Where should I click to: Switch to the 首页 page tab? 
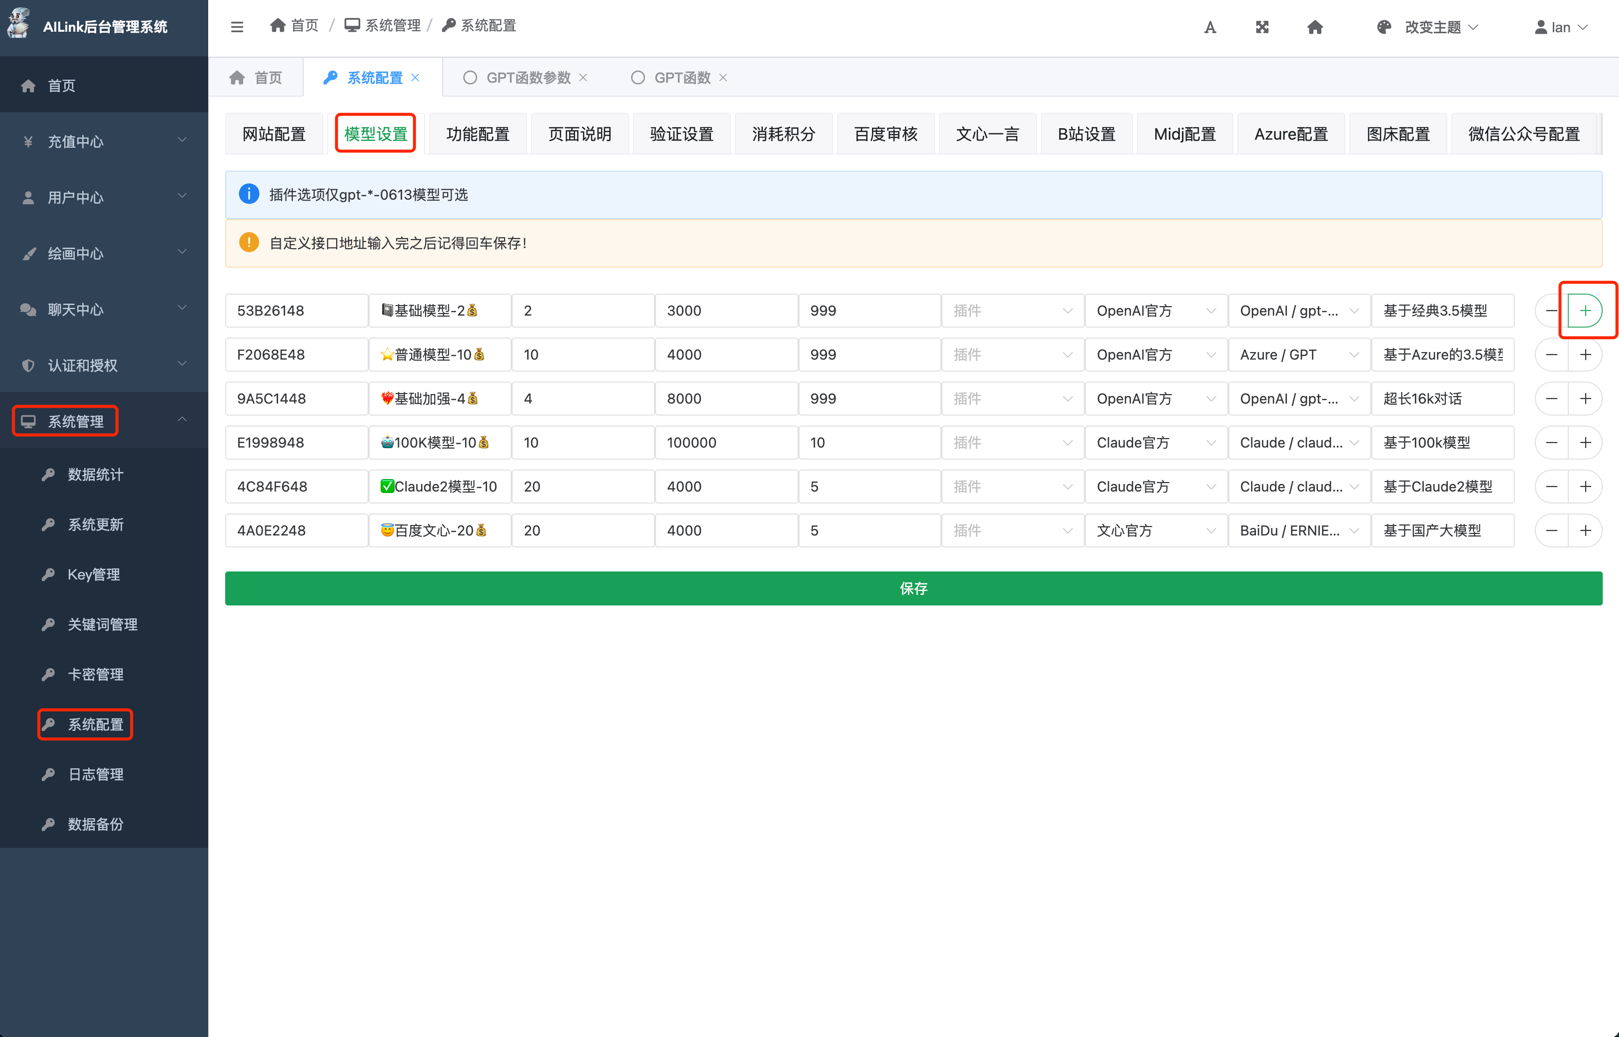256,77
